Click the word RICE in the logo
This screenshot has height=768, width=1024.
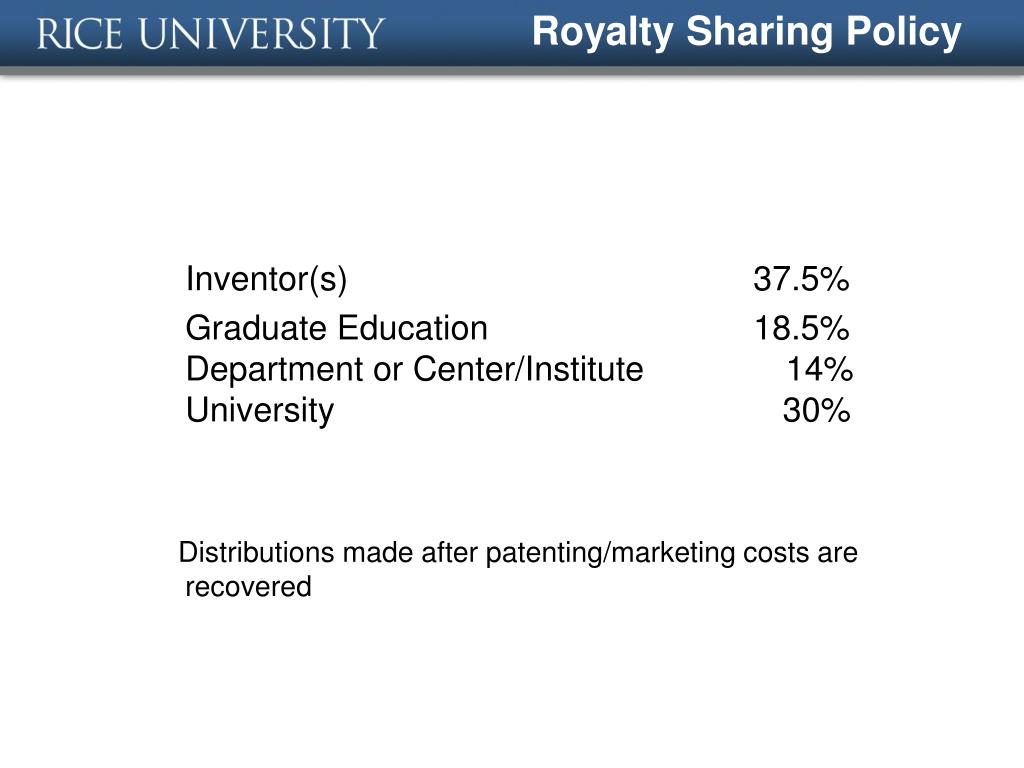80,34
